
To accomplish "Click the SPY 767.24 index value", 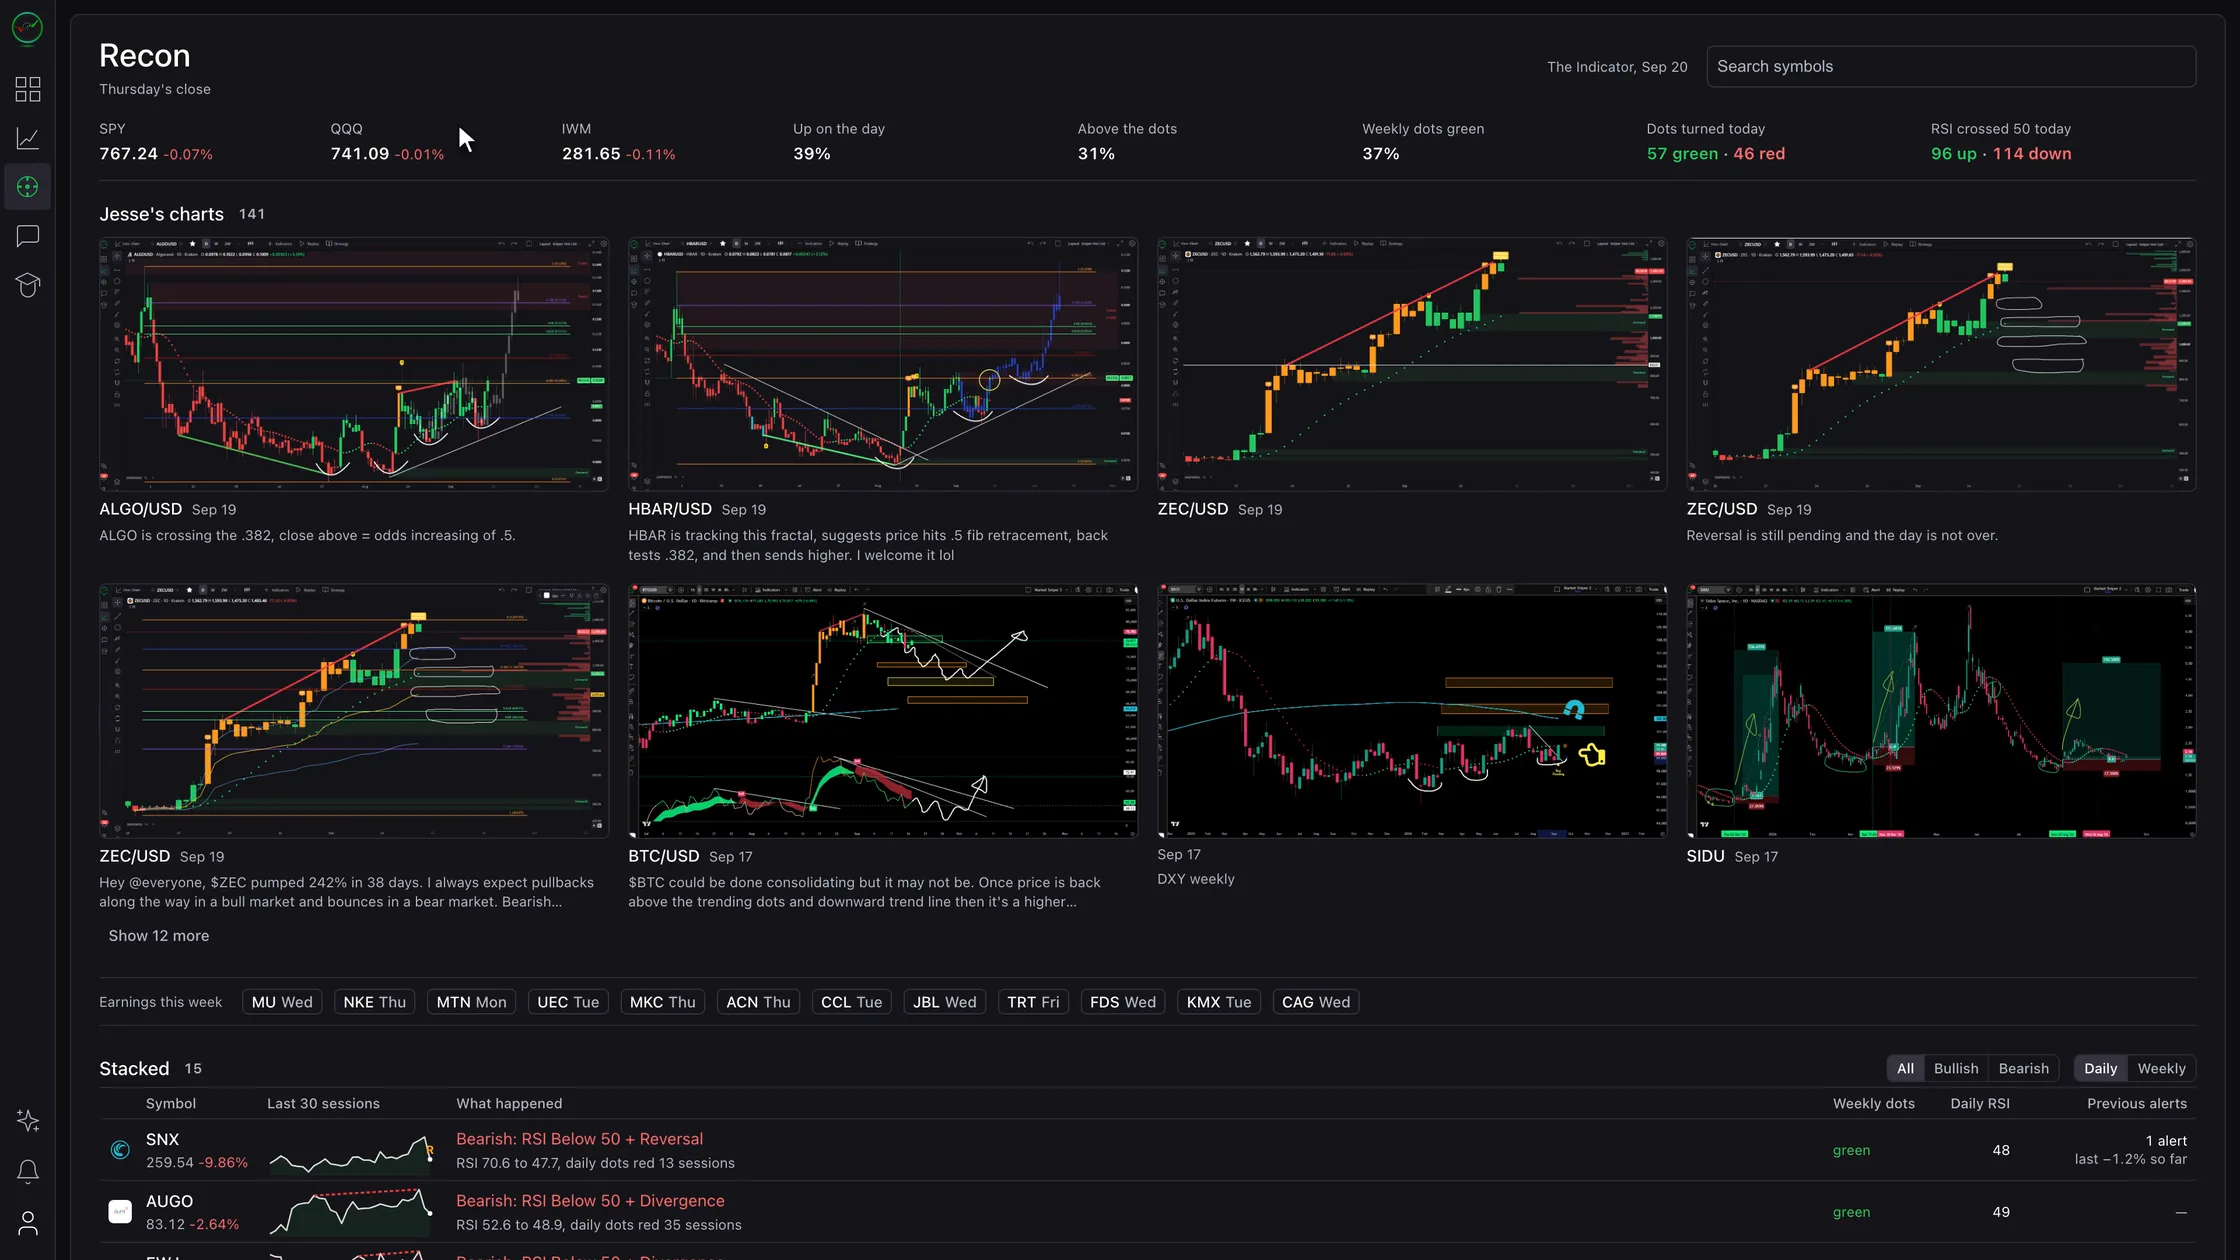I will tap(128, 154).
